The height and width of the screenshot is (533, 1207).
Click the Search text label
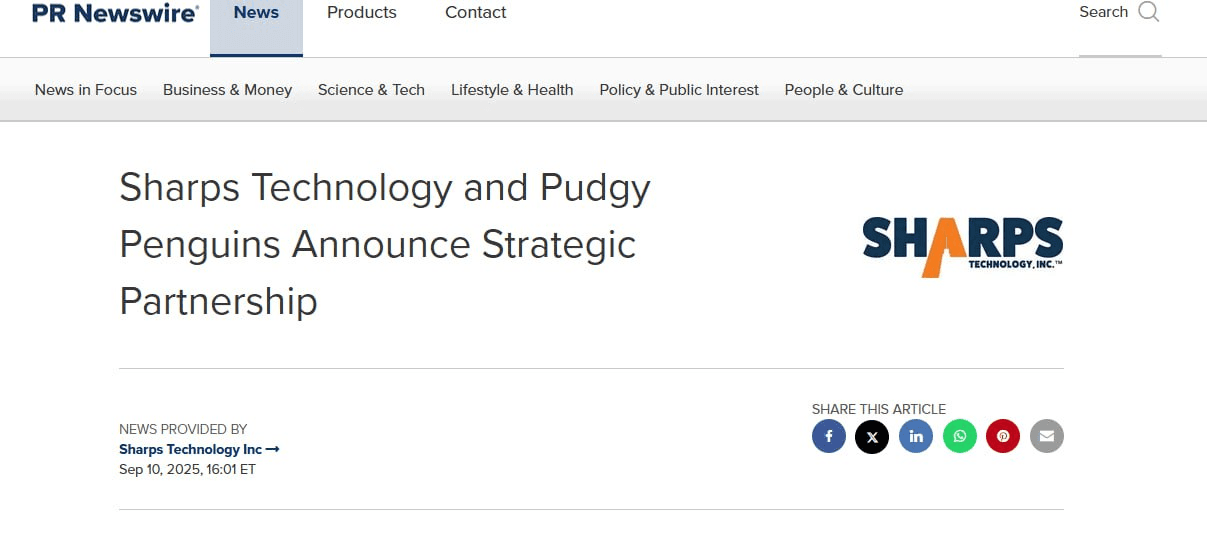(x=1104, y=12)
